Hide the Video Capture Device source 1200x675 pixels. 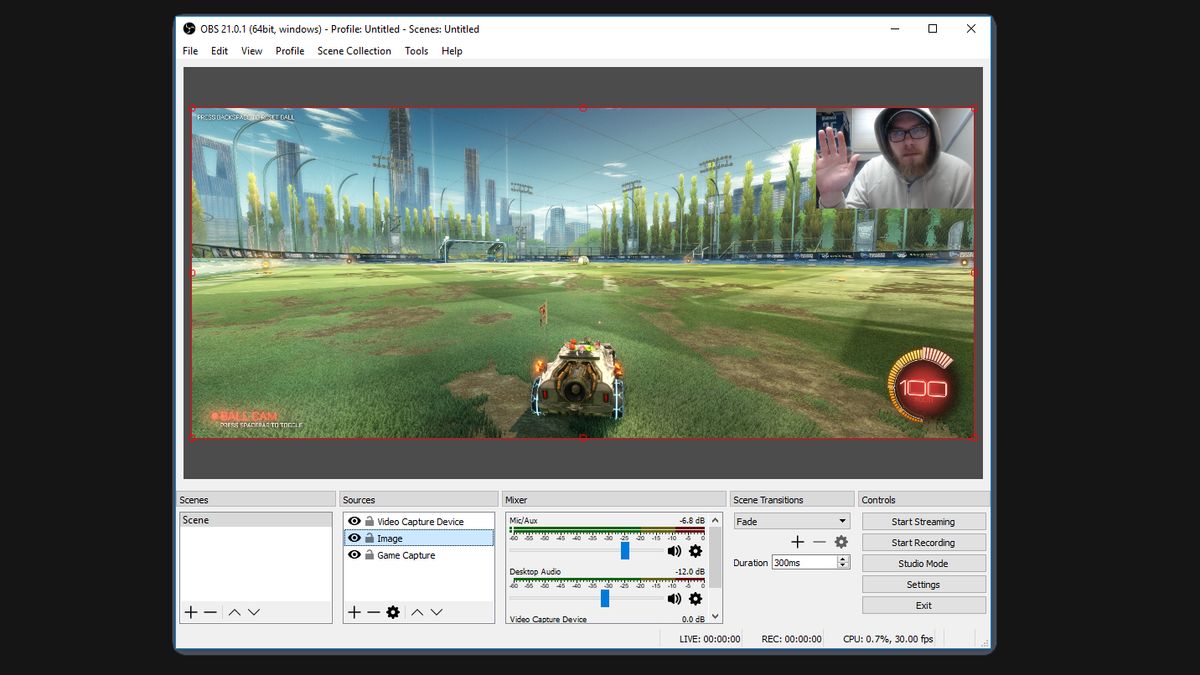point(354,521)
